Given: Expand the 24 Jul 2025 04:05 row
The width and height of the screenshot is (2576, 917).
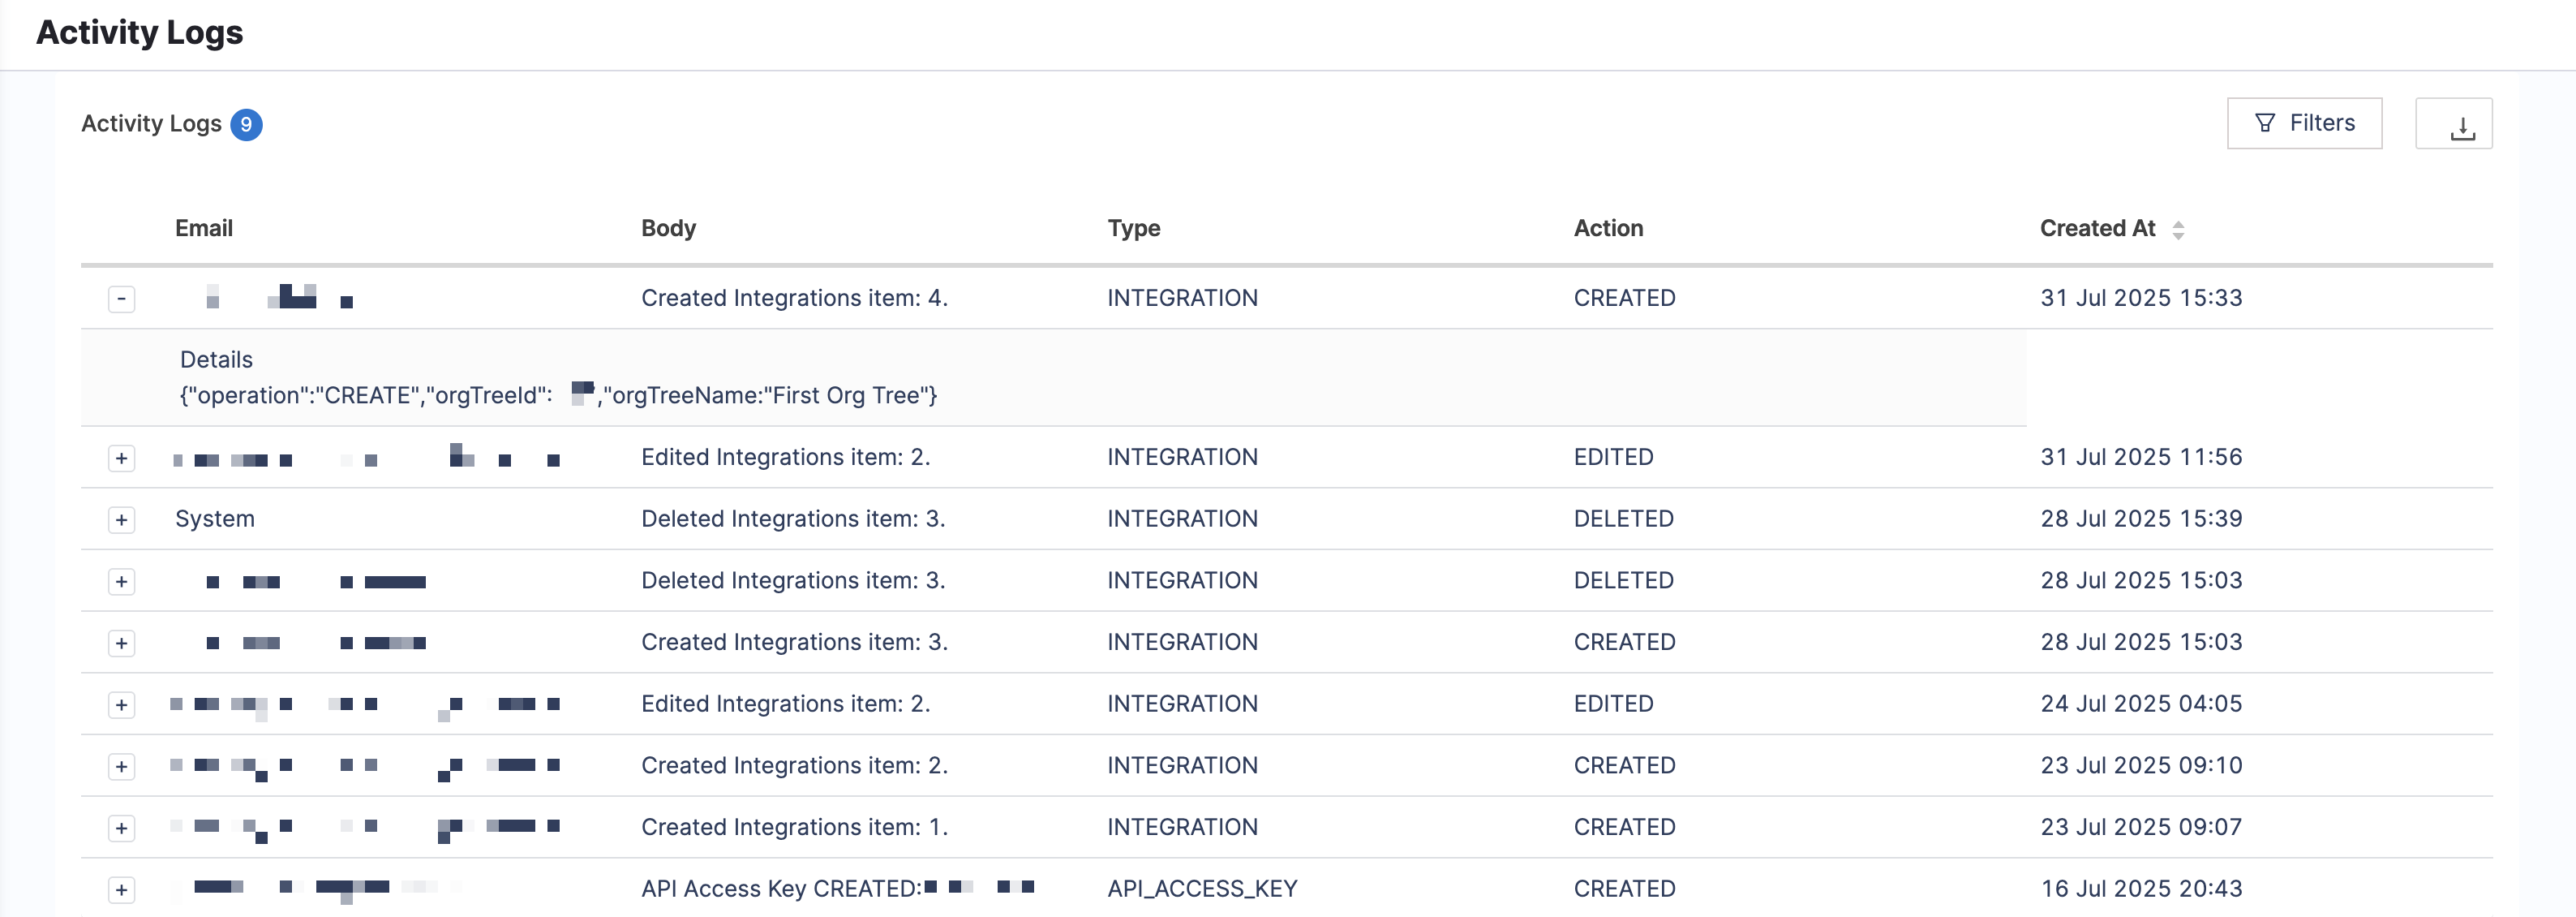Looking at the screenshot, I should coord(122,705).
